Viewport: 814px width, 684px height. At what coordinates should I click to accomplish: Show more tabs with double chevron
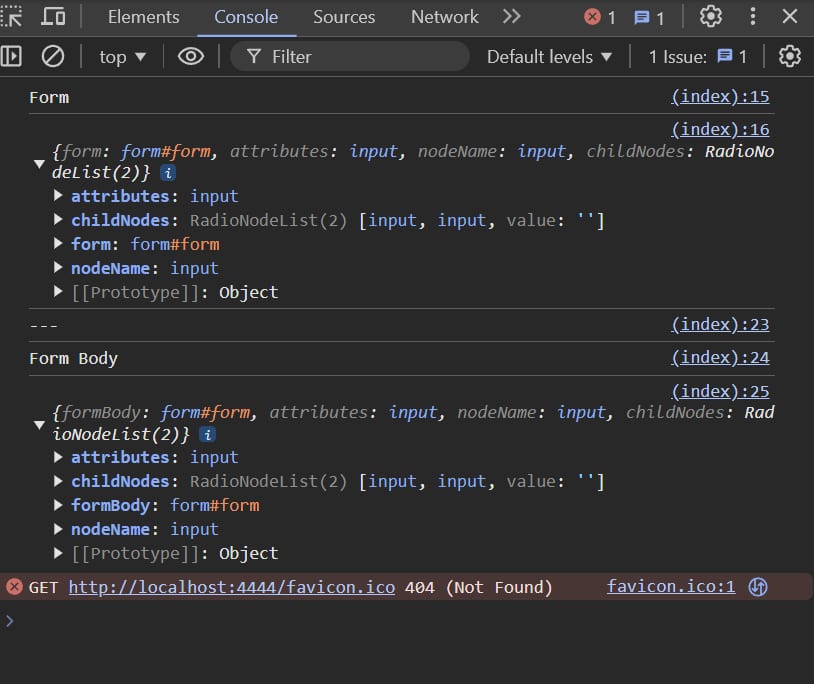pyautogui.click(x=511, y=17)
